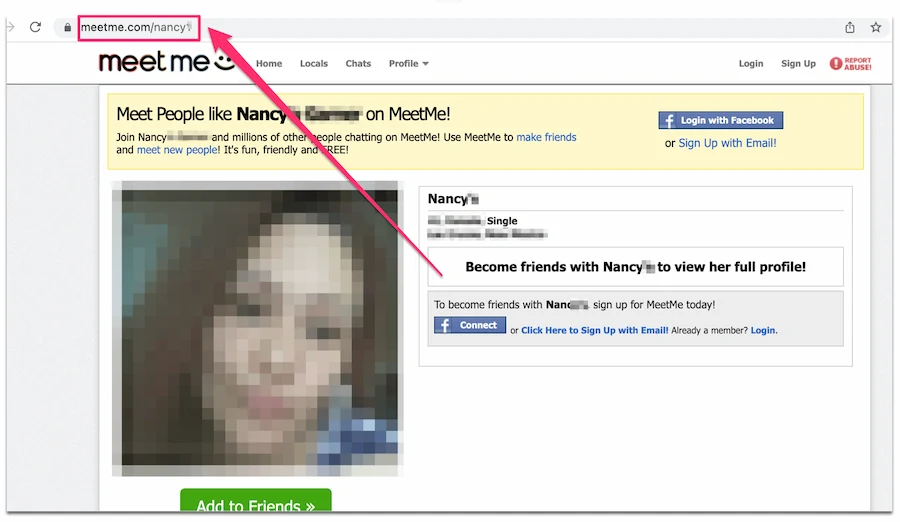Click the Login link in the header
The image size is (900, 522).
(x=751, y=64)
